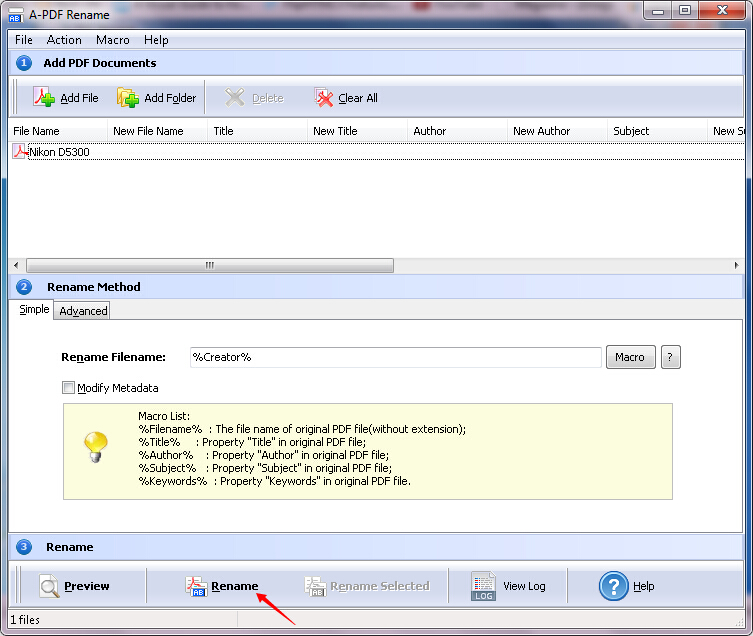The image size is (753, 636).
Task: Click the greyed-out Delete X icon
Action: [x=235, y=98]
